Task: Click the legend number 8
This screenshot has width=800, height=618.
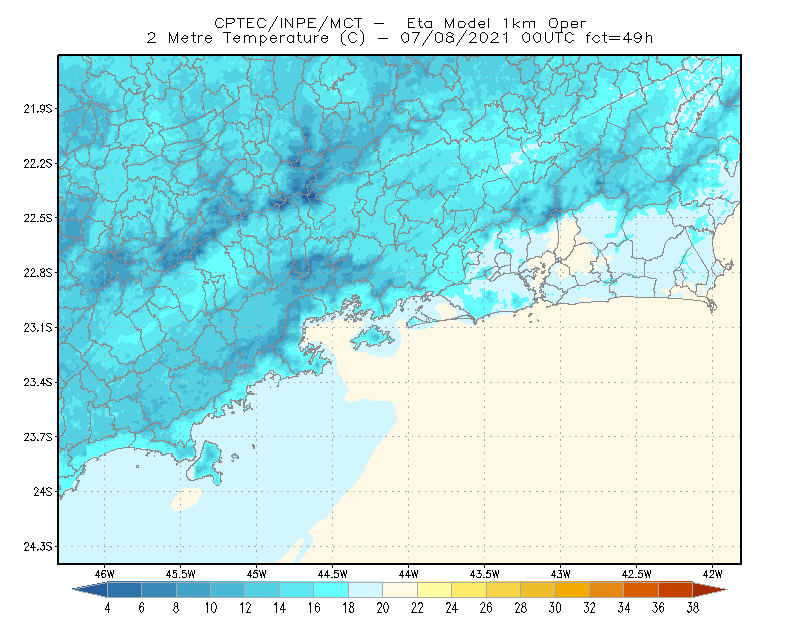Action: coord(176,608)
